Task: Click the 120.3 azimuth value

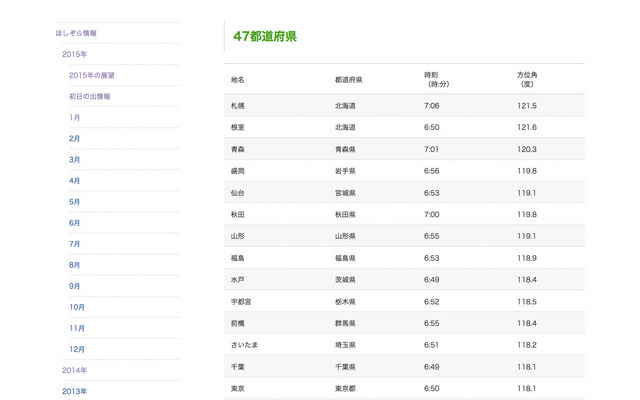Action: 527,149
